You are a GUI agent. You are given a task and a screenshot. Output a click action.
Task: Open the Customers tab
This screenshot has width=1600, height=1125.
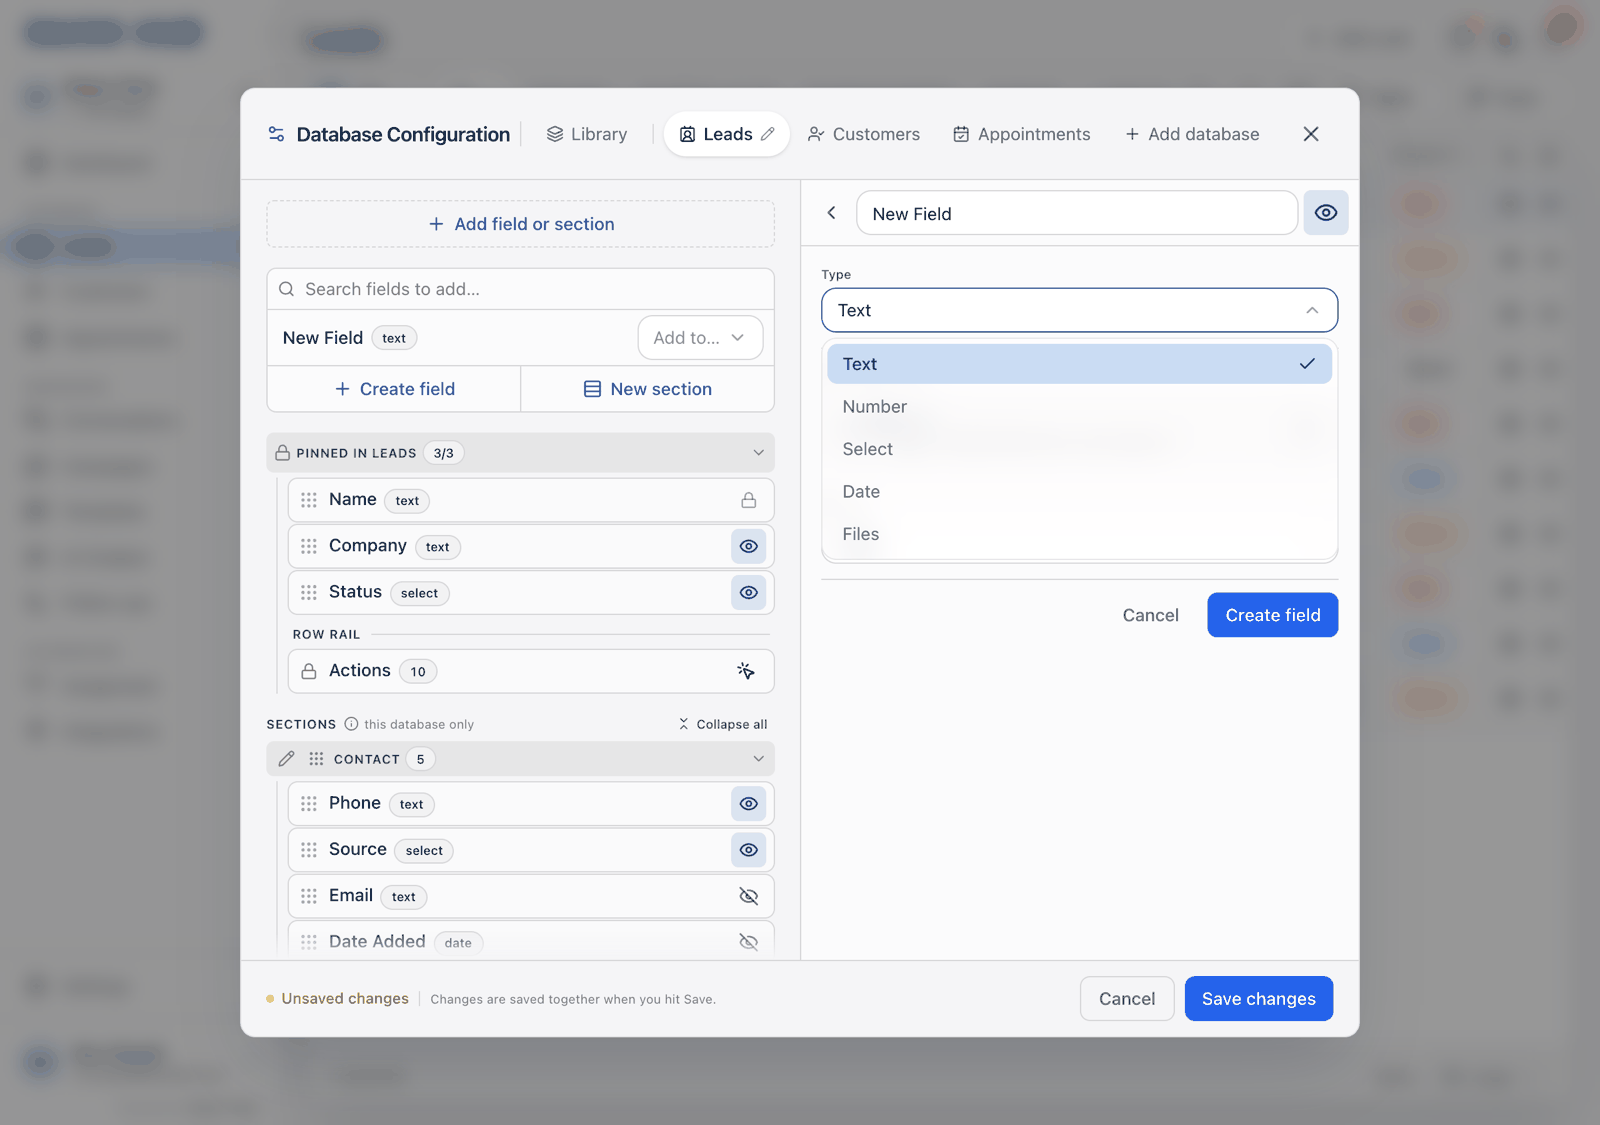pyautogui.click(x=864, y=134)
